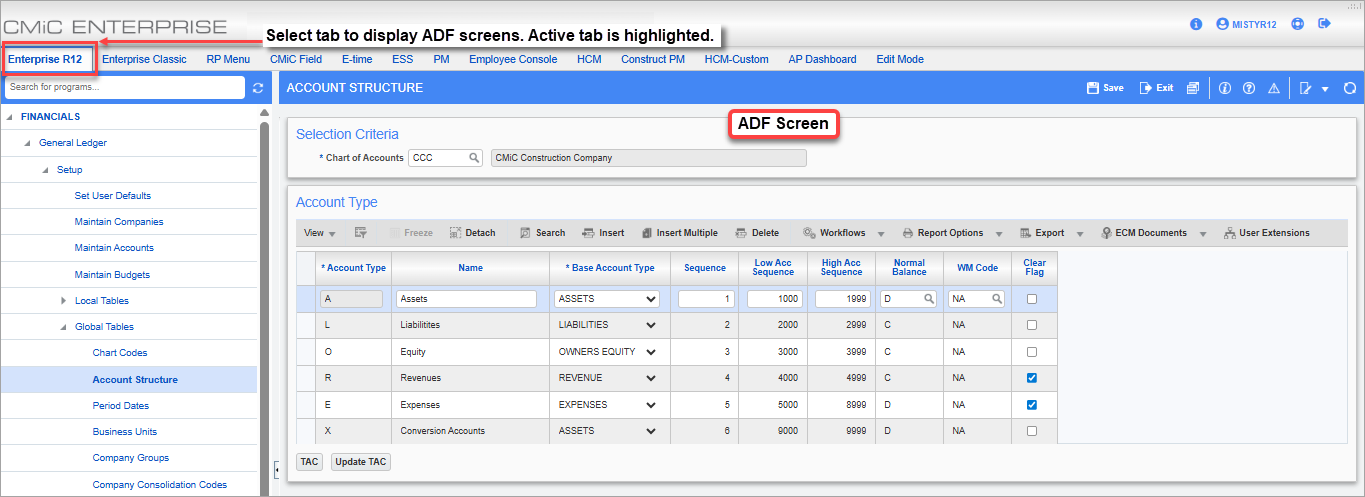Open the italic information icon in title bar

coord(1225,88)
